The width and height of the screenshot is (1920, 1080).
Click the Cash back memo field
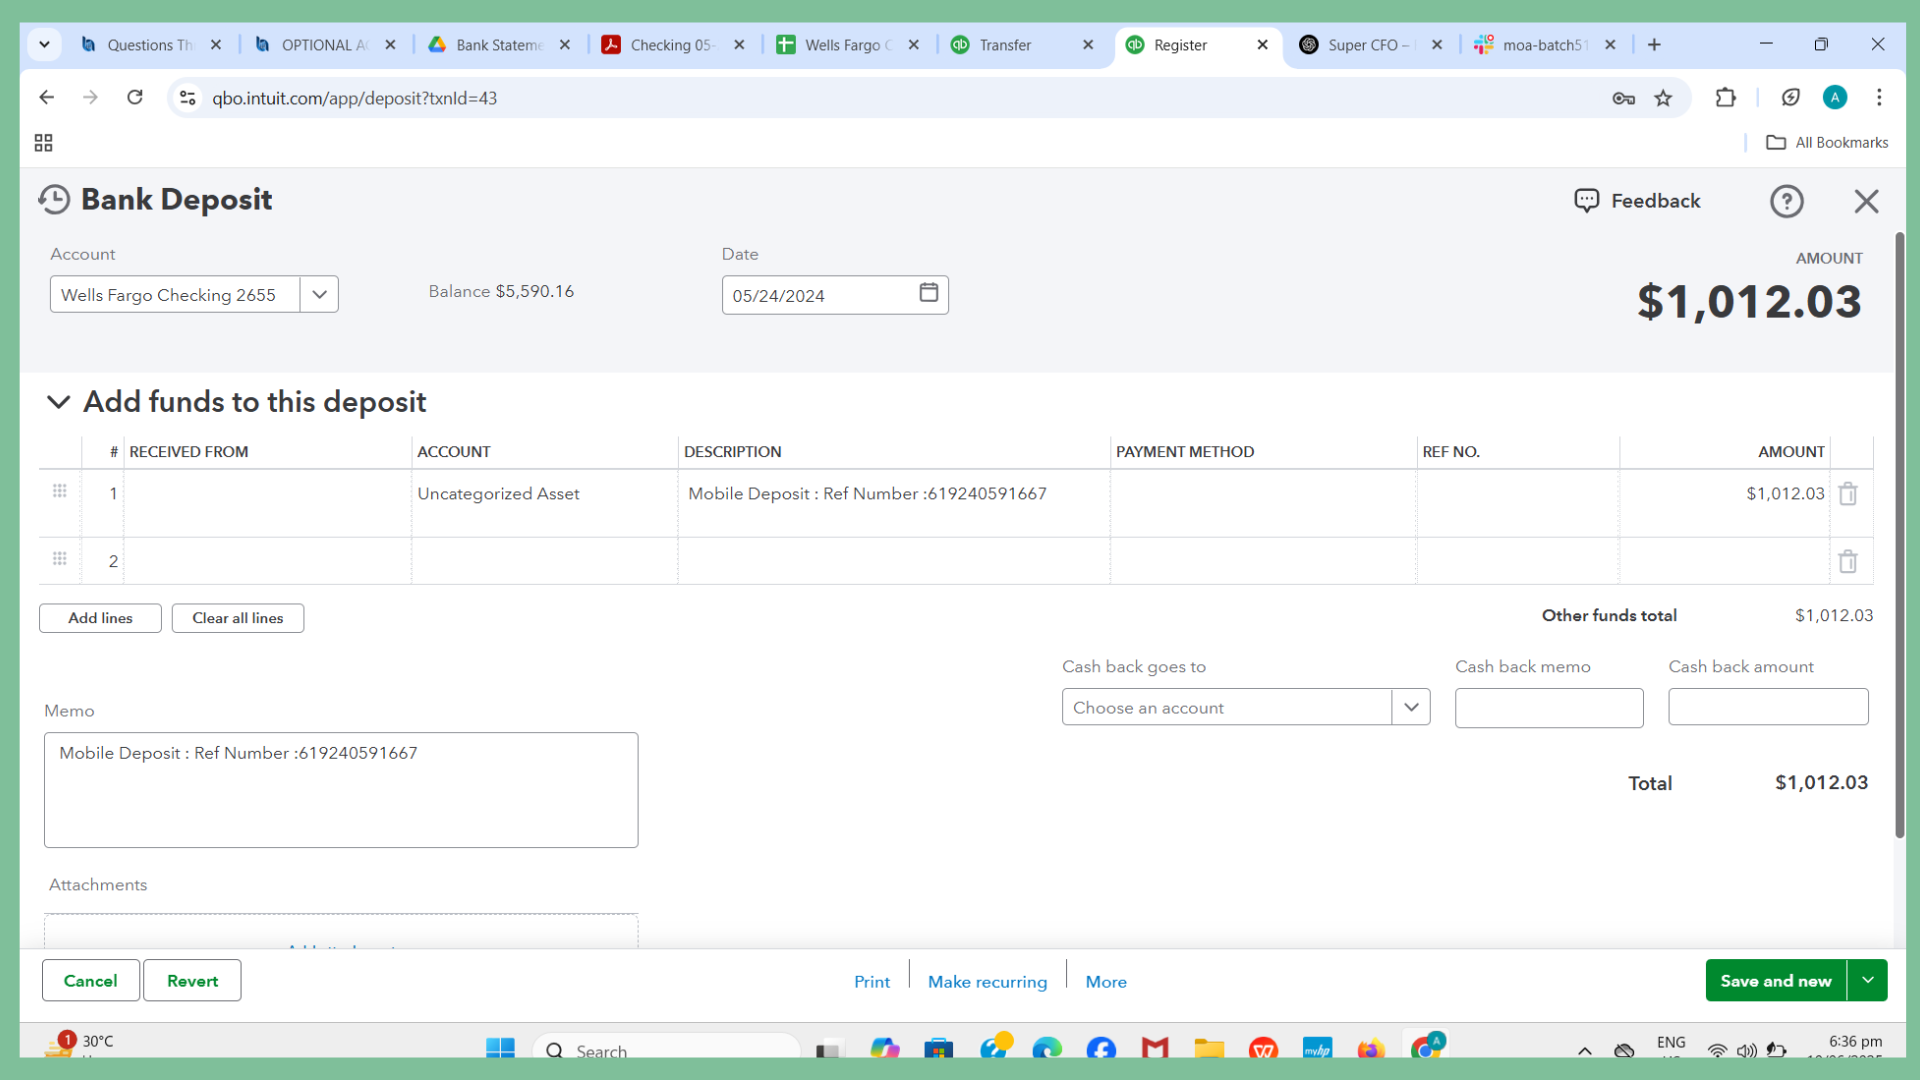point(1549,707)
